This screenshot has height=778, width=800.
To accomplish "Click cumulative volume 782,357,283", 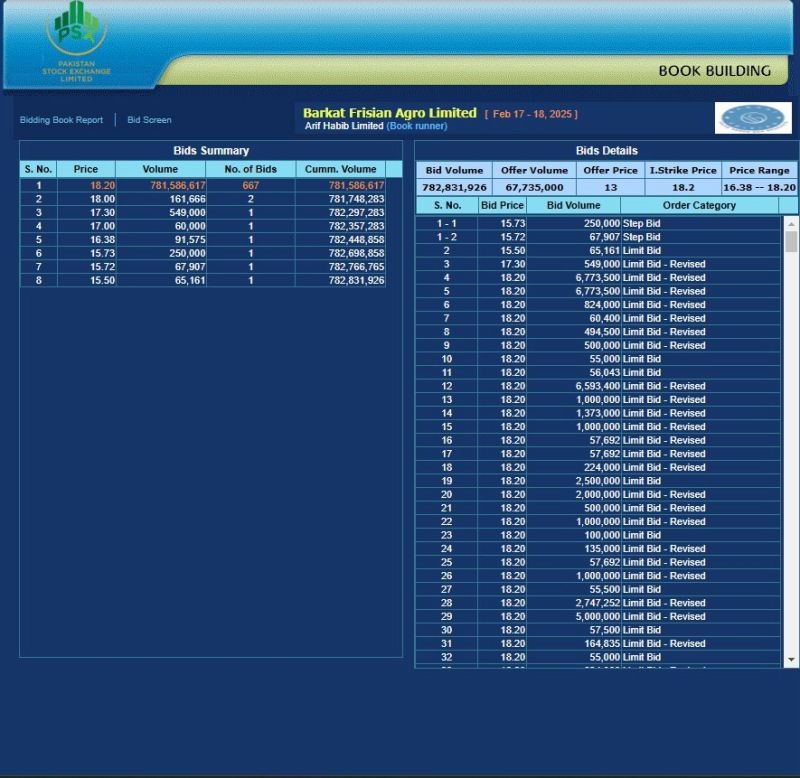I will pyautogui.click(x=356, y=226).
